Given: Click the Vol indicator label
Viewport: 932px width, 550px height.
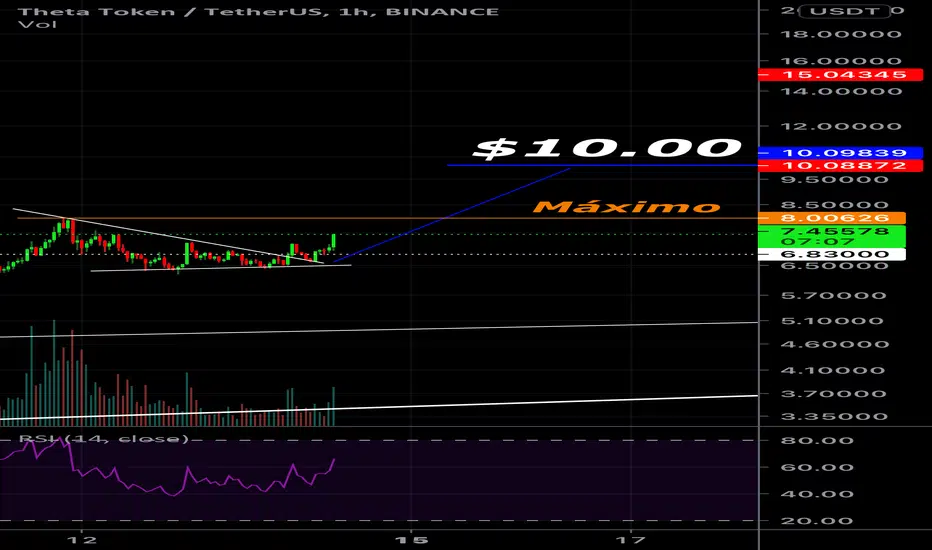Looking at the screenshot, I should (37, 24).
